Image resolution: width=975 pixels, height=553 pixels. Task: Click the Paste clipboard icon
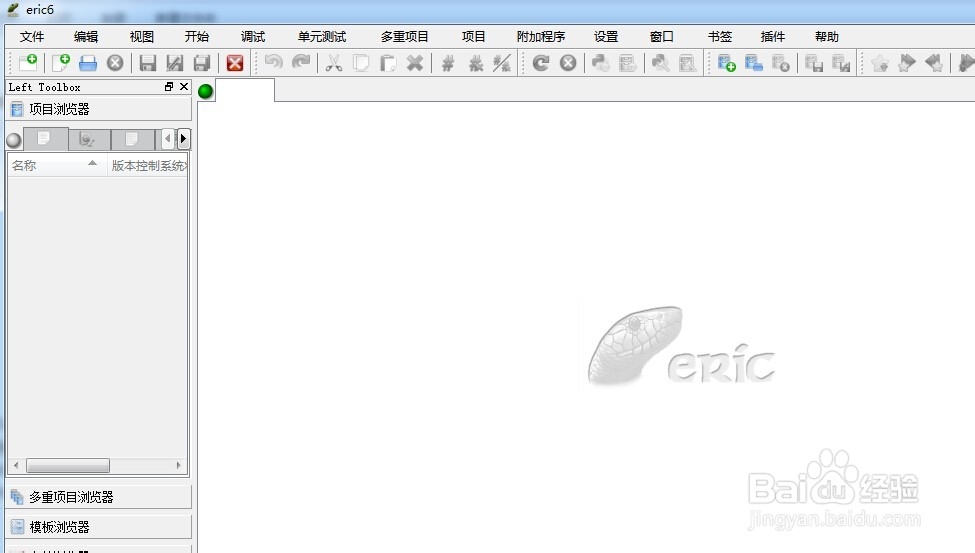pos(388,63)
